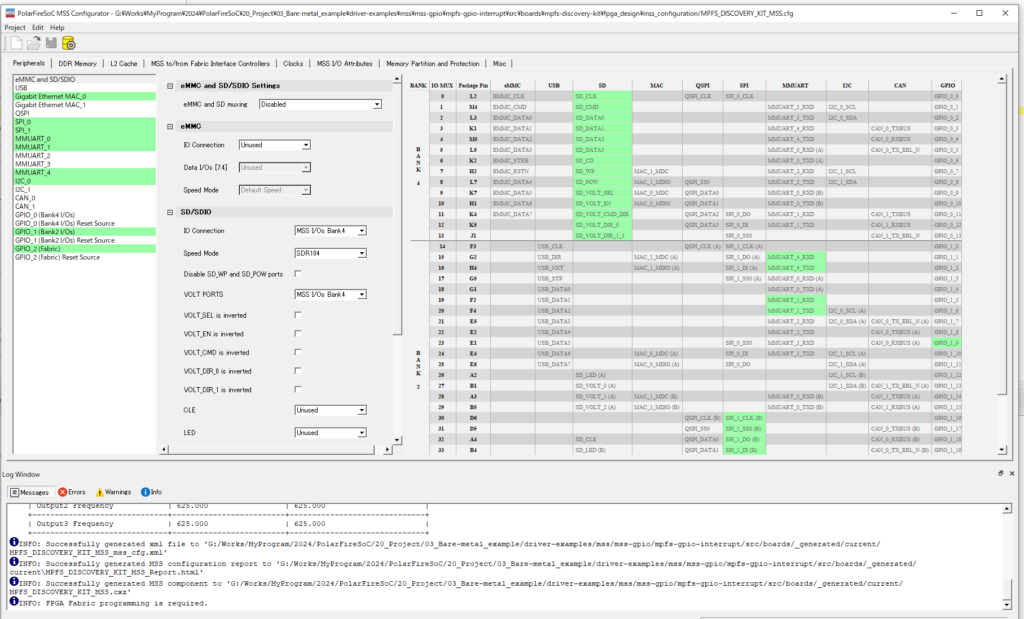Screen dimensions: 1024x619
Task: Click the Save floppy disk icon
Action: [50, 43]
